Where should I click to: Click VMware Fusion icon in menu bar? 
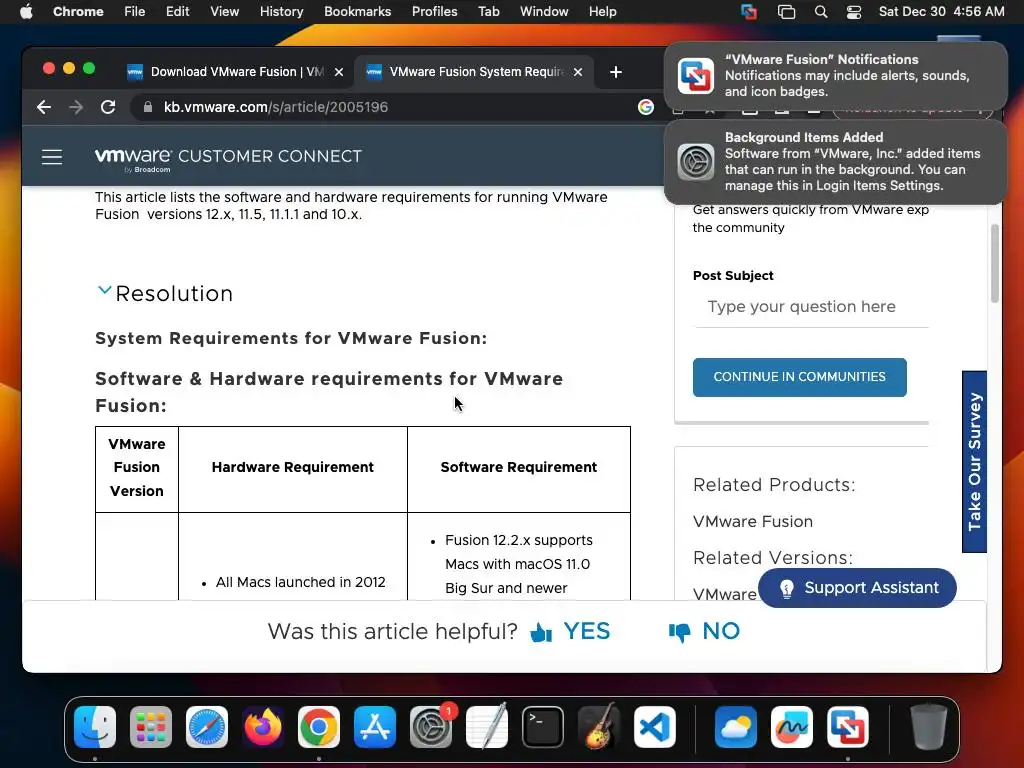point(749,11)
